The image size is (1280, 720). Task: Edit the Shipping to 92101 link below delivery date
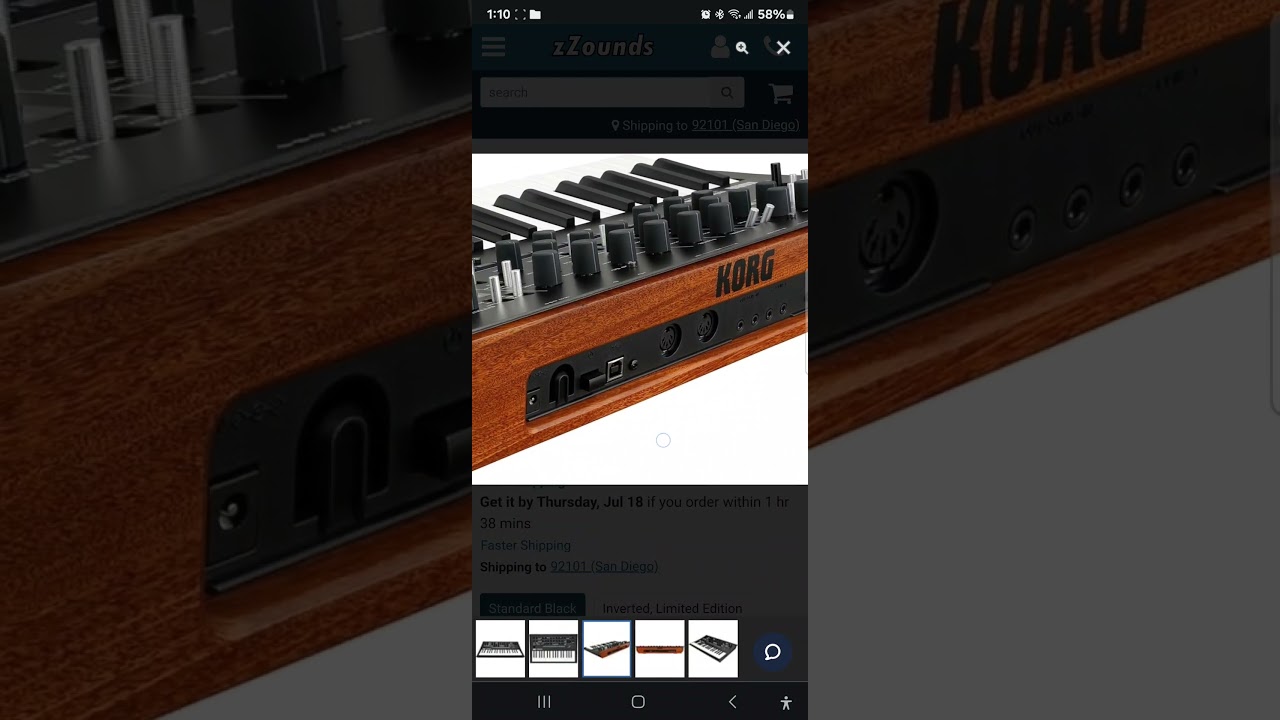pyautogui.click(x=604, y=566)
